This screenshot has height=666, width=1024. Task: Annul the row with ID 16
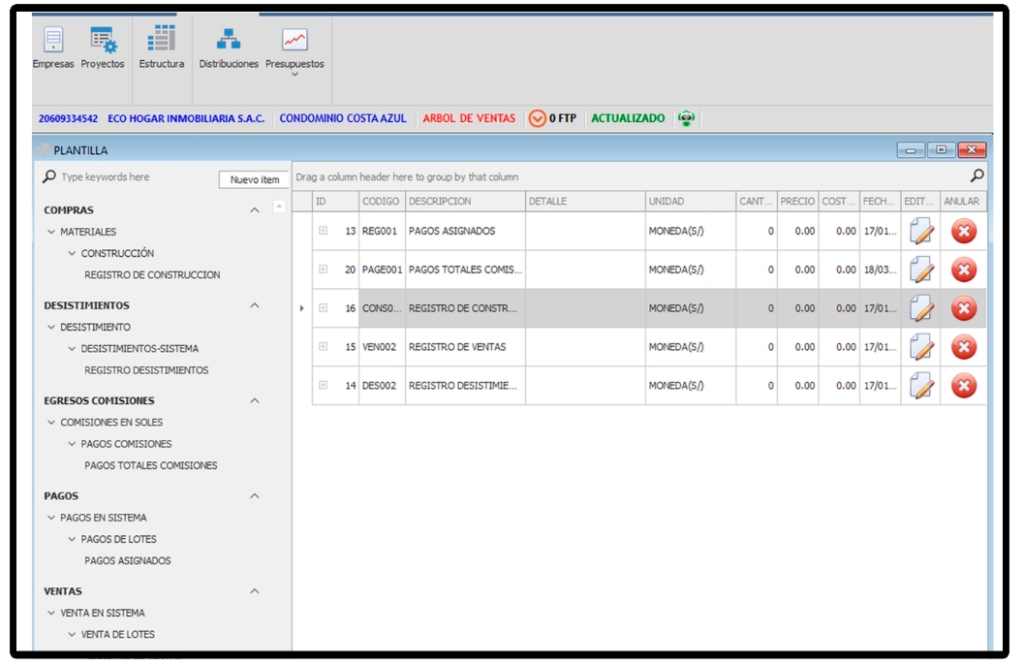point(963,308)
